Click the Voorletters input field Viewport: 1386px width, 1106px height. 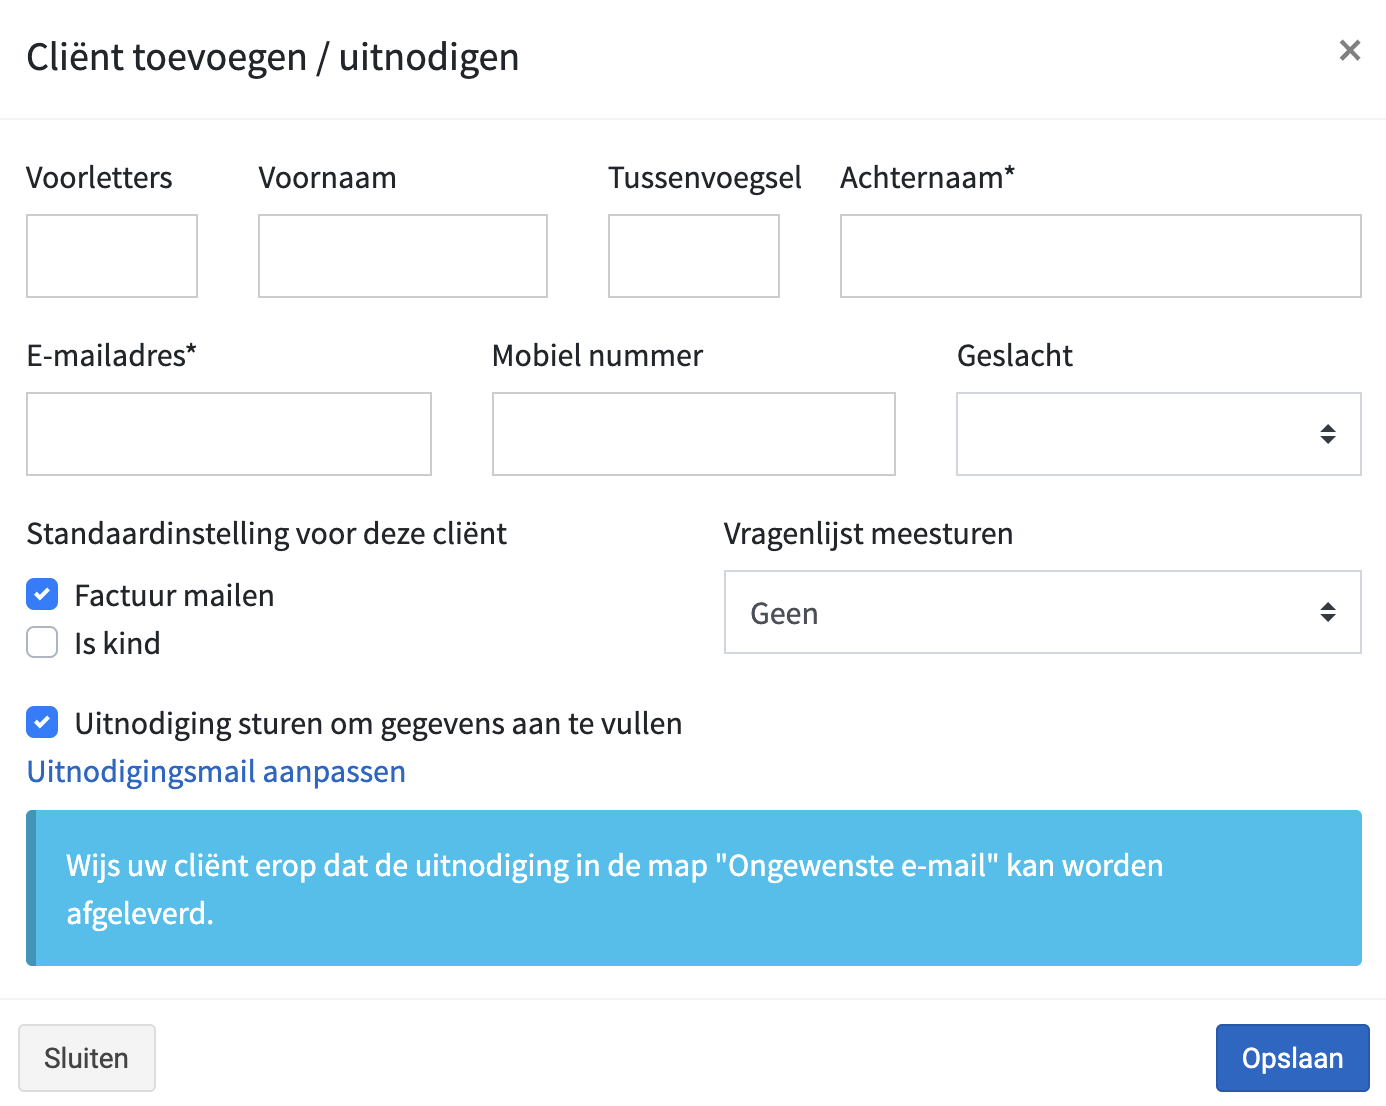111,255
